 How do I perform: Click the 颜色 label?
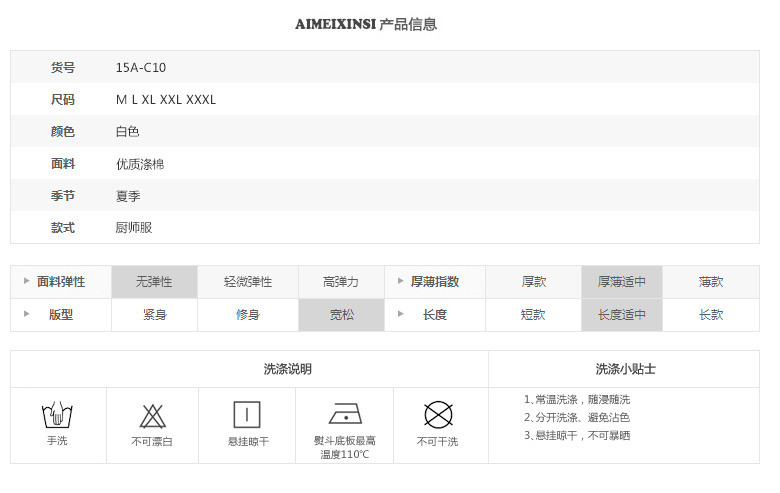63,131
